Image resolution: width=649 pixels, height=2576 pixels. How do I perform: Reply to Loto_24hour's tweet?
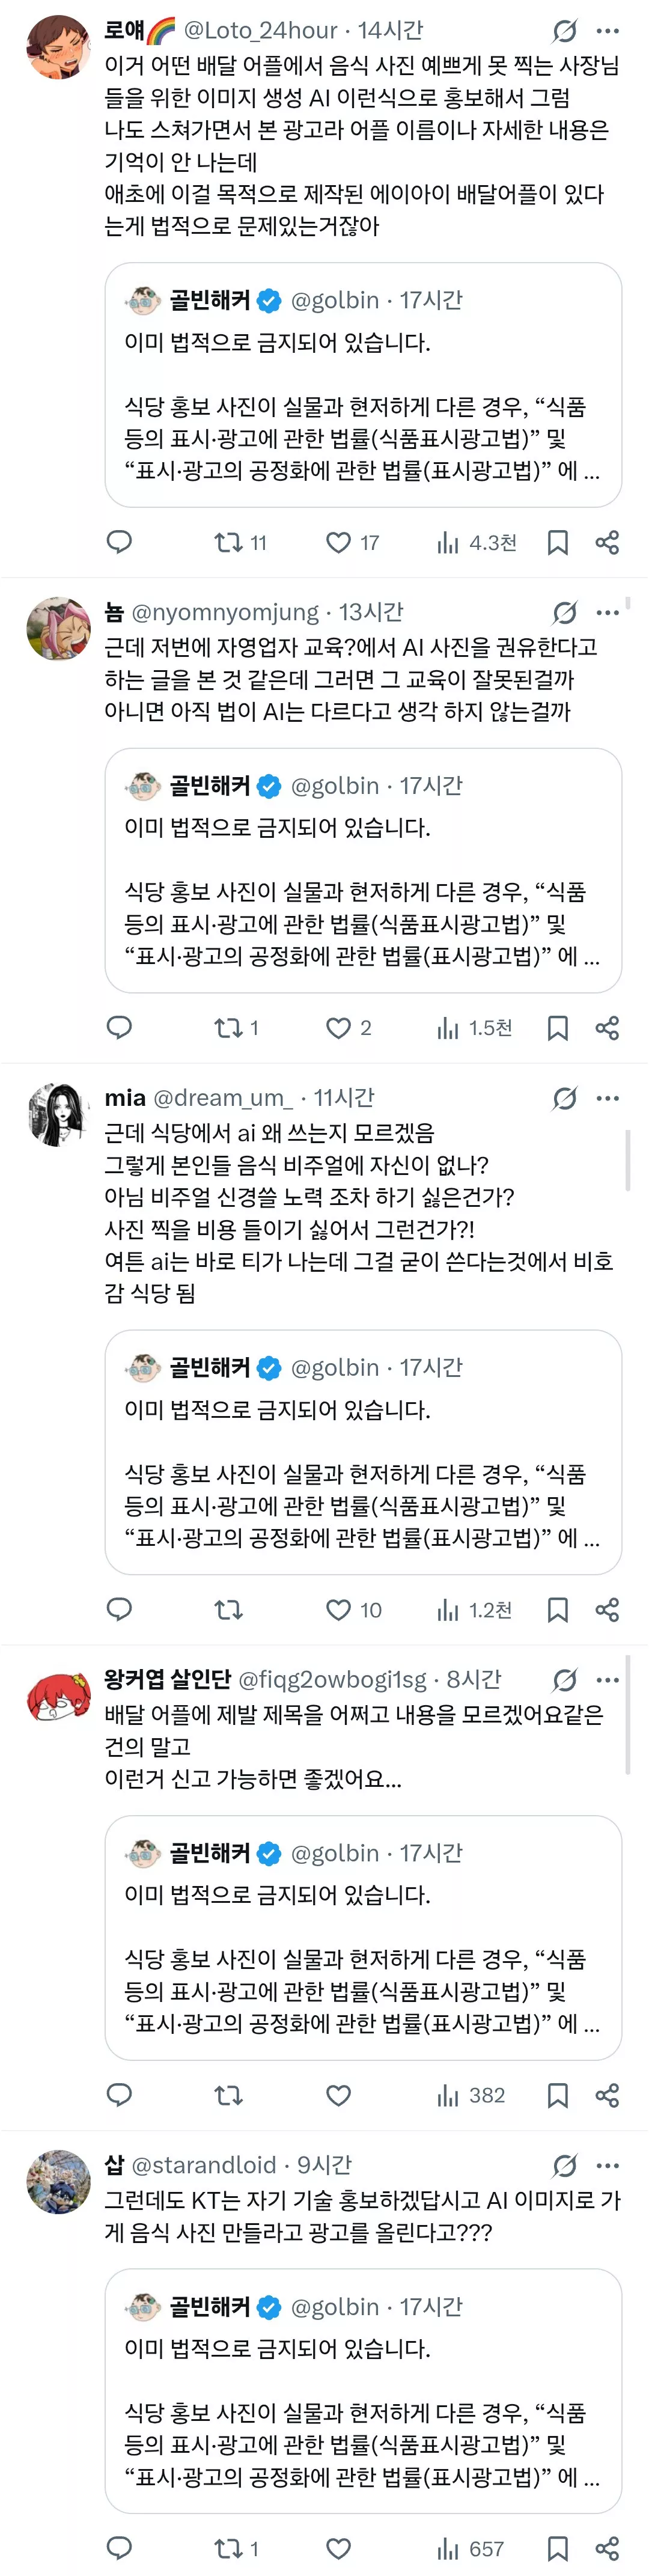click(119, 542)
